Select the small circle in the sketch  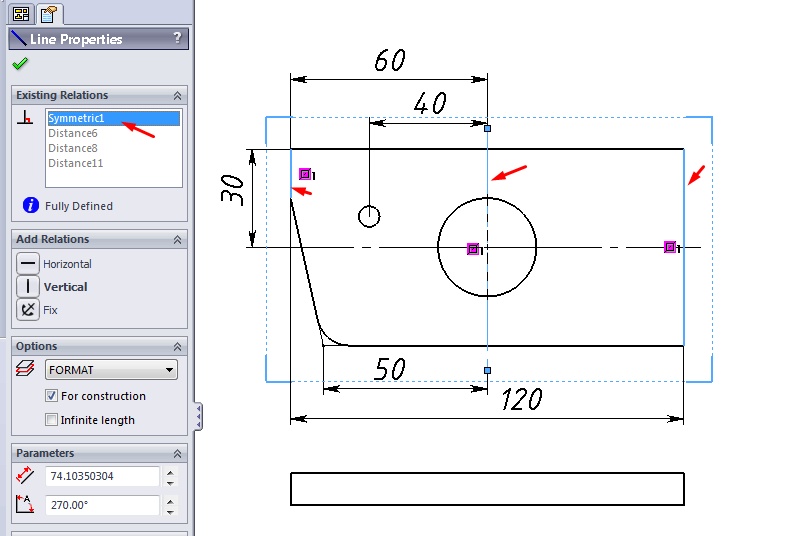(x=369, y=217)
